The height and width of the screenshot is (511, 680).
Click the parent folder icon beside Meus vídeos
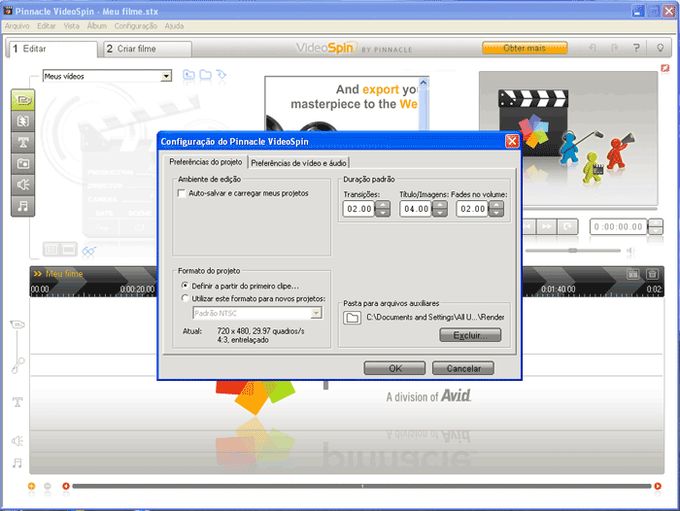(x=189, y=75)
